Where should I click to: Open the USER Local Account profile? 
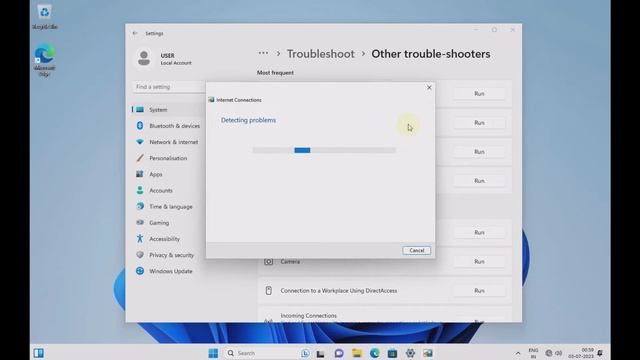tap(164, 58)
